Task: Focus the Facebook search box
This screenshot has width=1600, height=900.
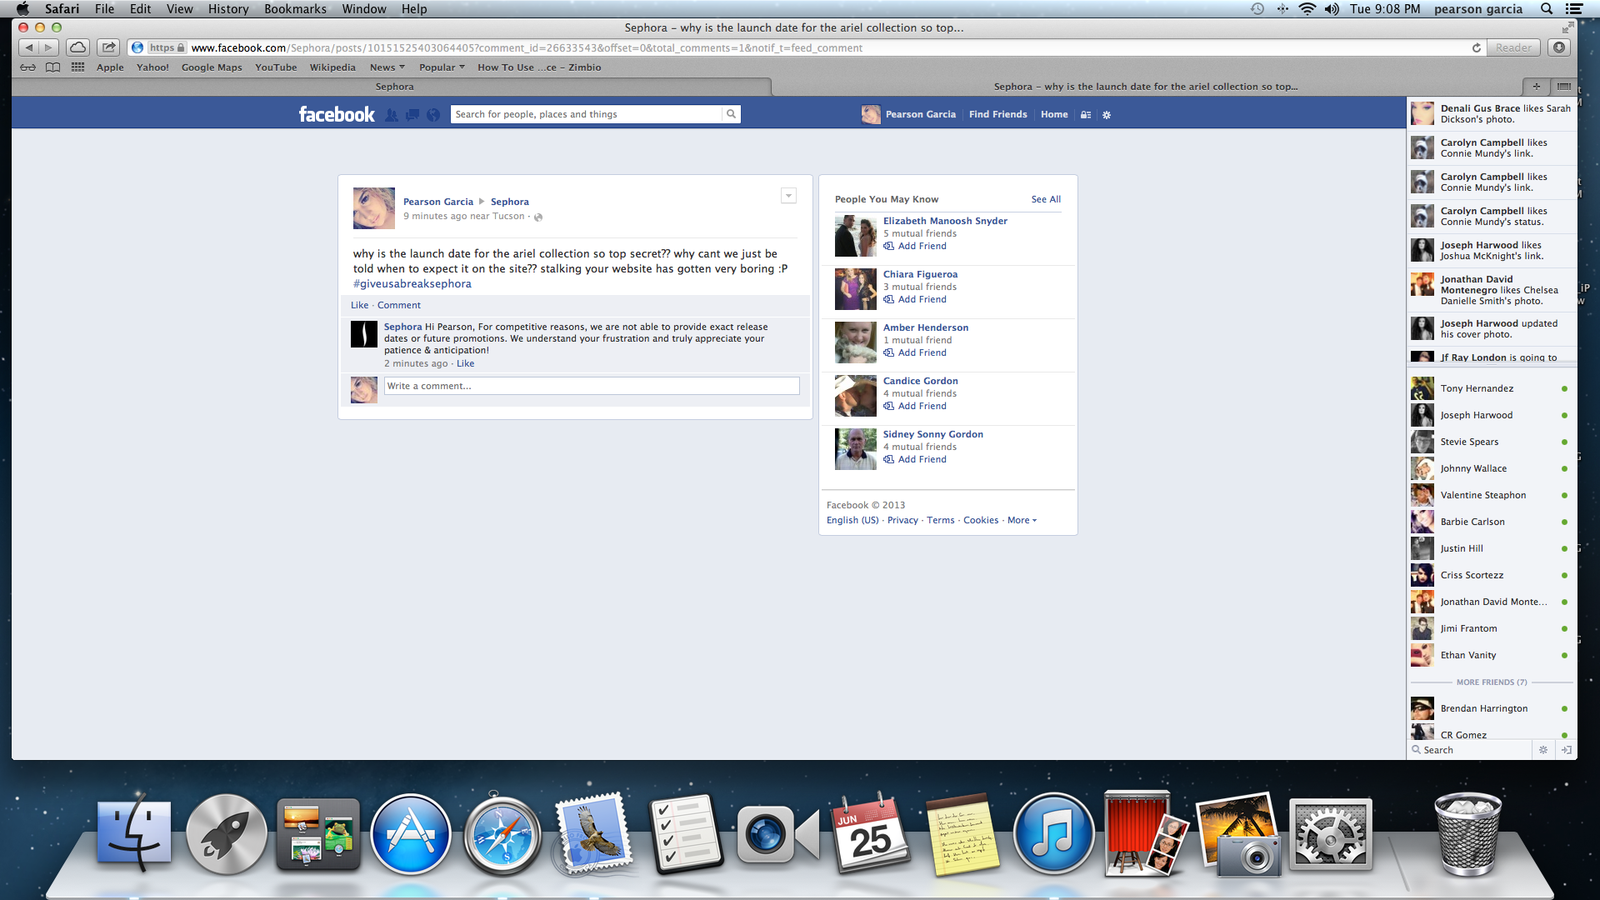Action: pyautogui.click(x=587, y=114)
